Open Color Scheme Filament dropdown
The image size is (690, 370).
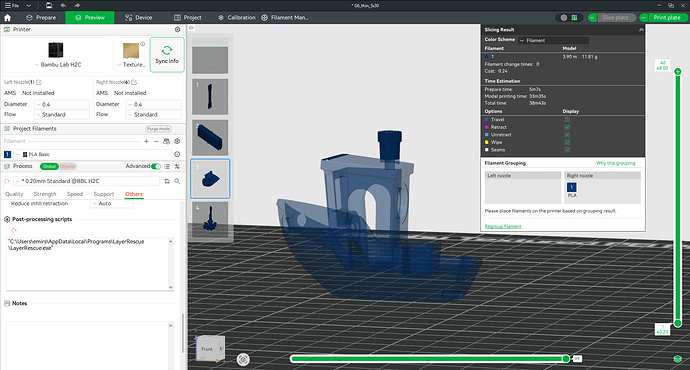pos(554,40)
